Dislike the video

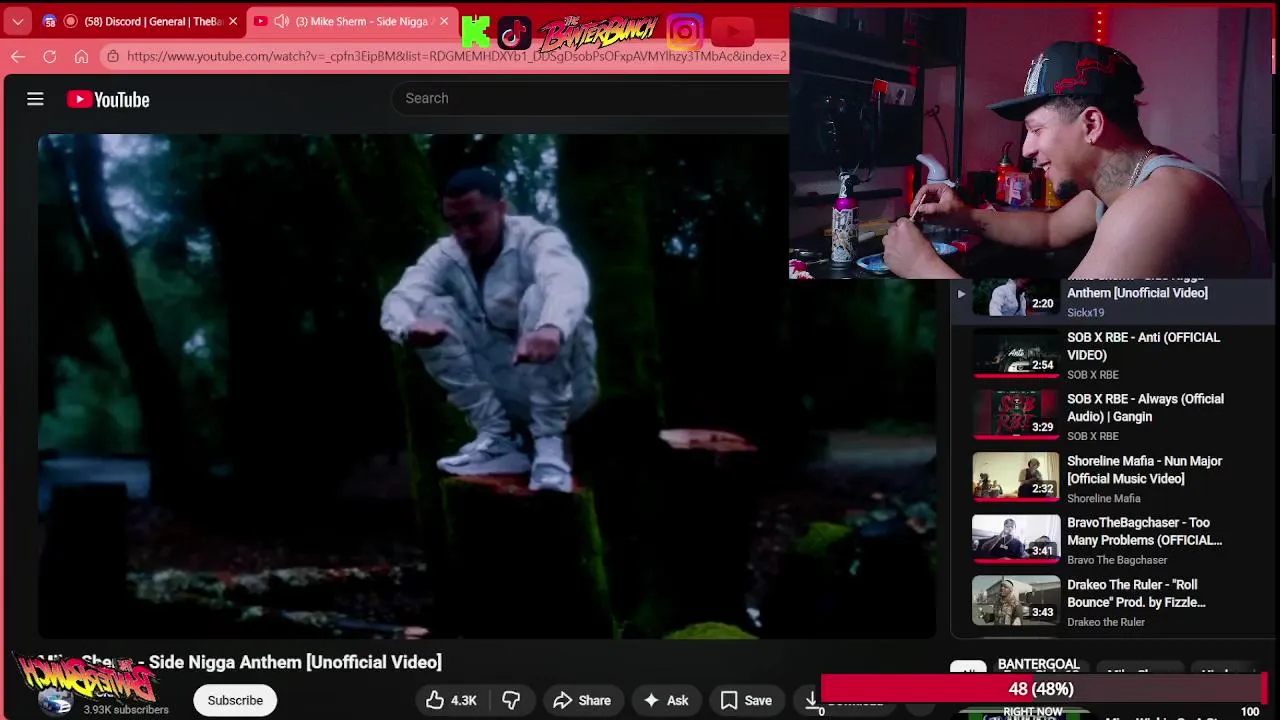tap(511, 700)
